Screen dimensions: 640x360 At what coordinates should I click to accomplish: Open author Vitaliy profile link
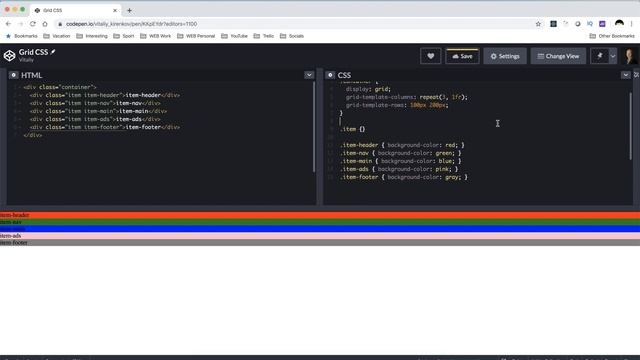point(26,60)
